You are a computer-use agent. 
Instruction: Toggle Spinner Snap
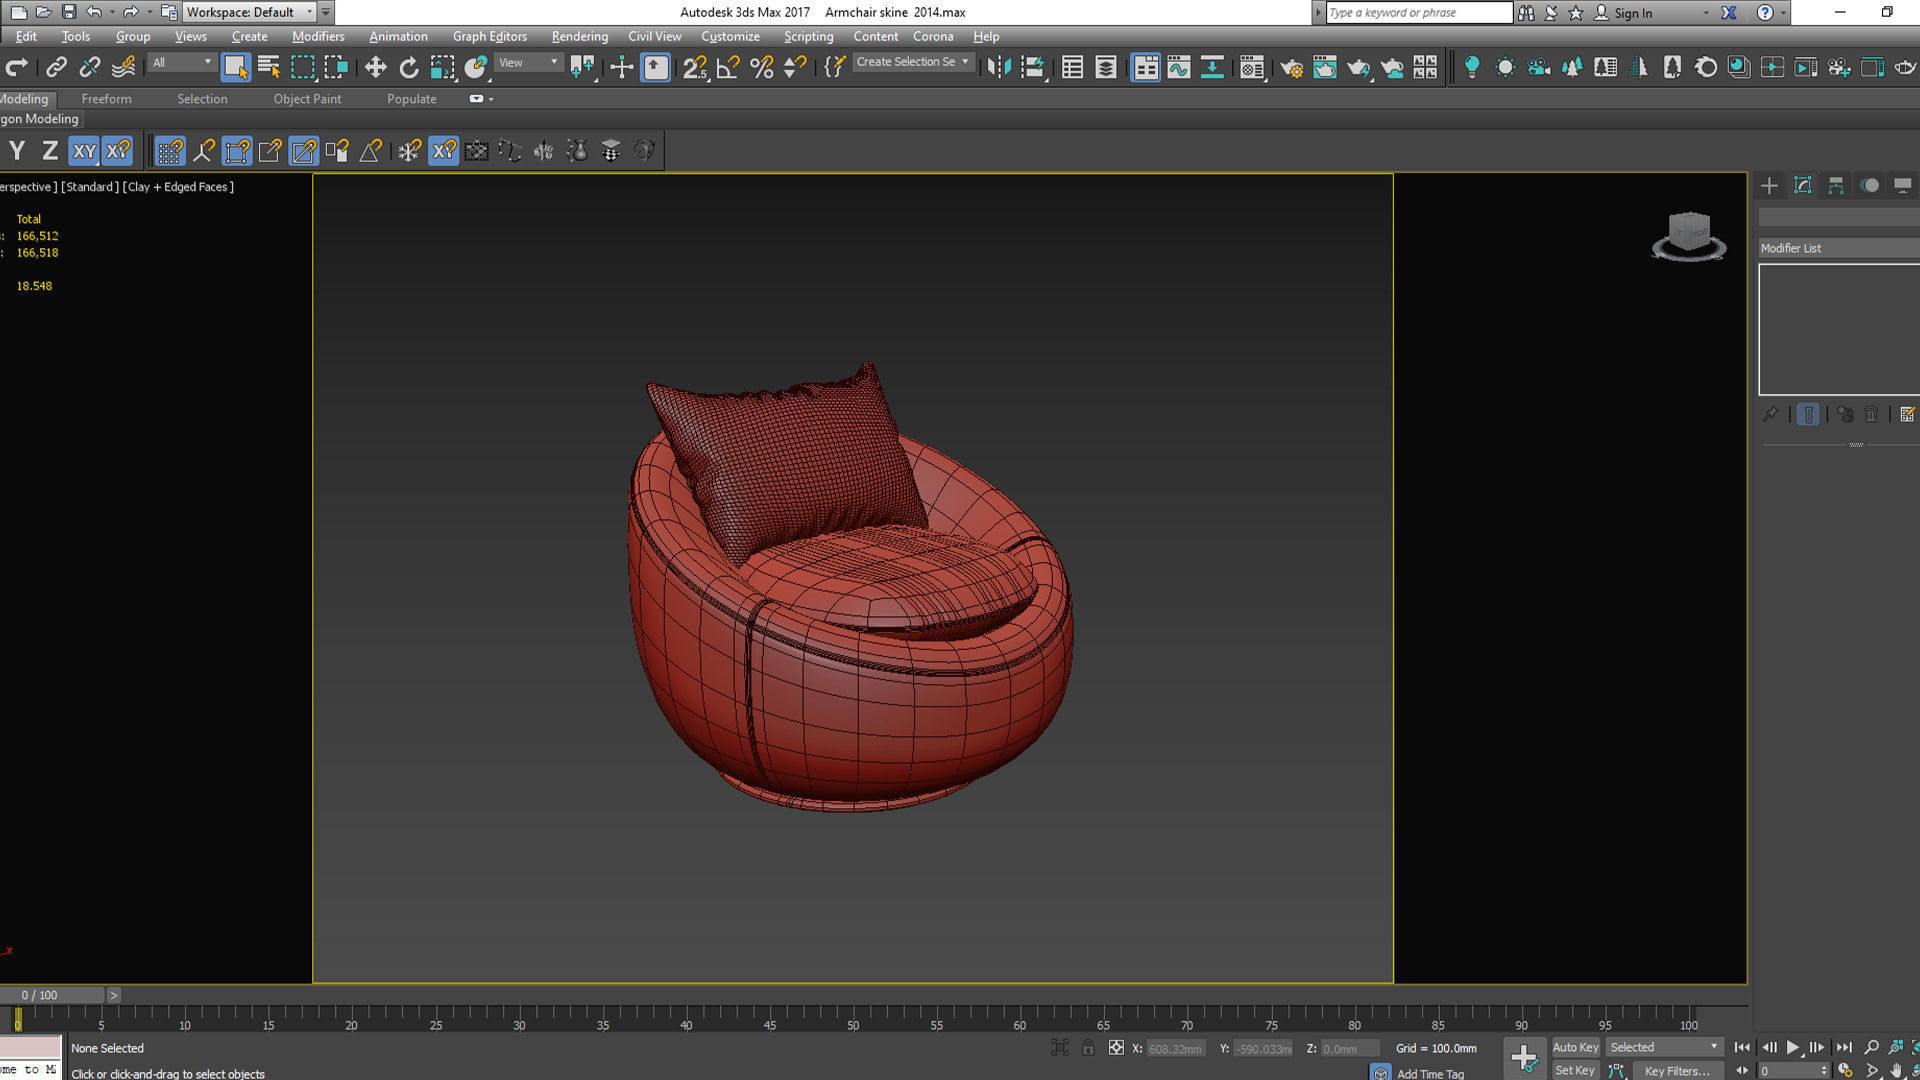(795, 67)
